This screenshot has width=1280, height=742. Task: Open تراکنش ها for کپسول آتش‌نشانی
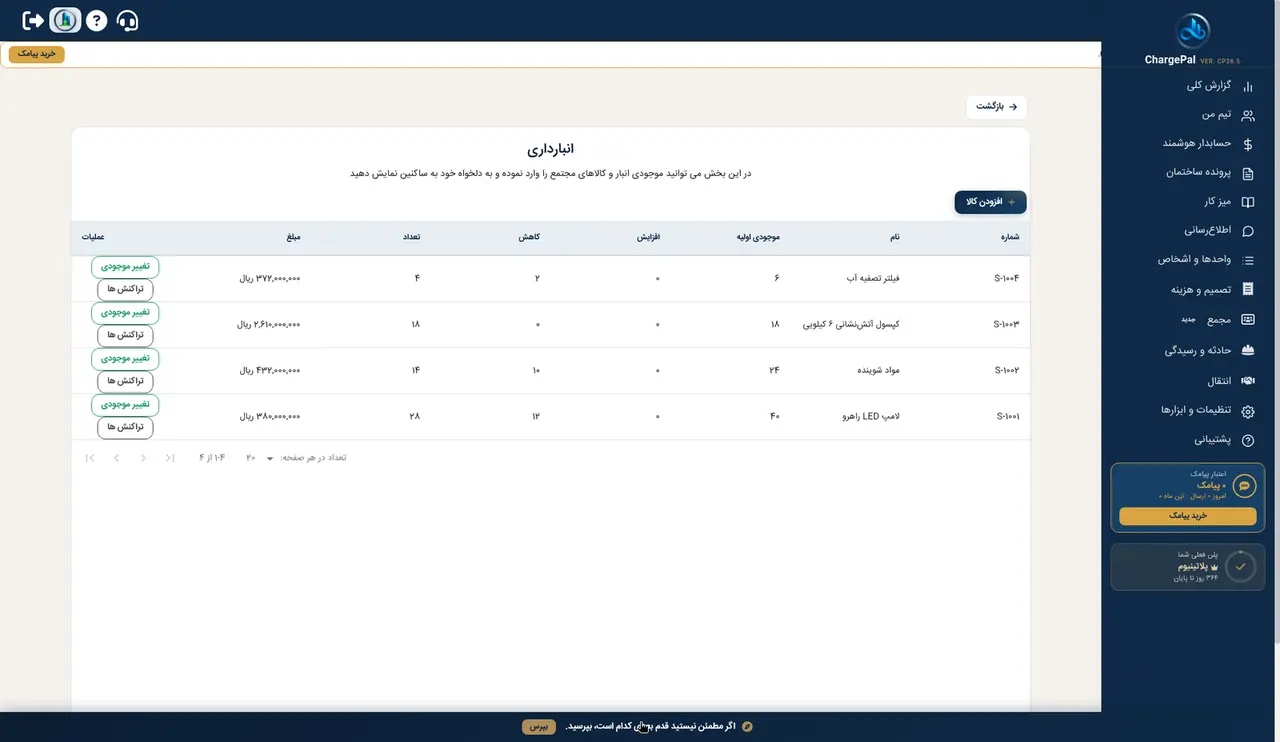tap(125, 335)
